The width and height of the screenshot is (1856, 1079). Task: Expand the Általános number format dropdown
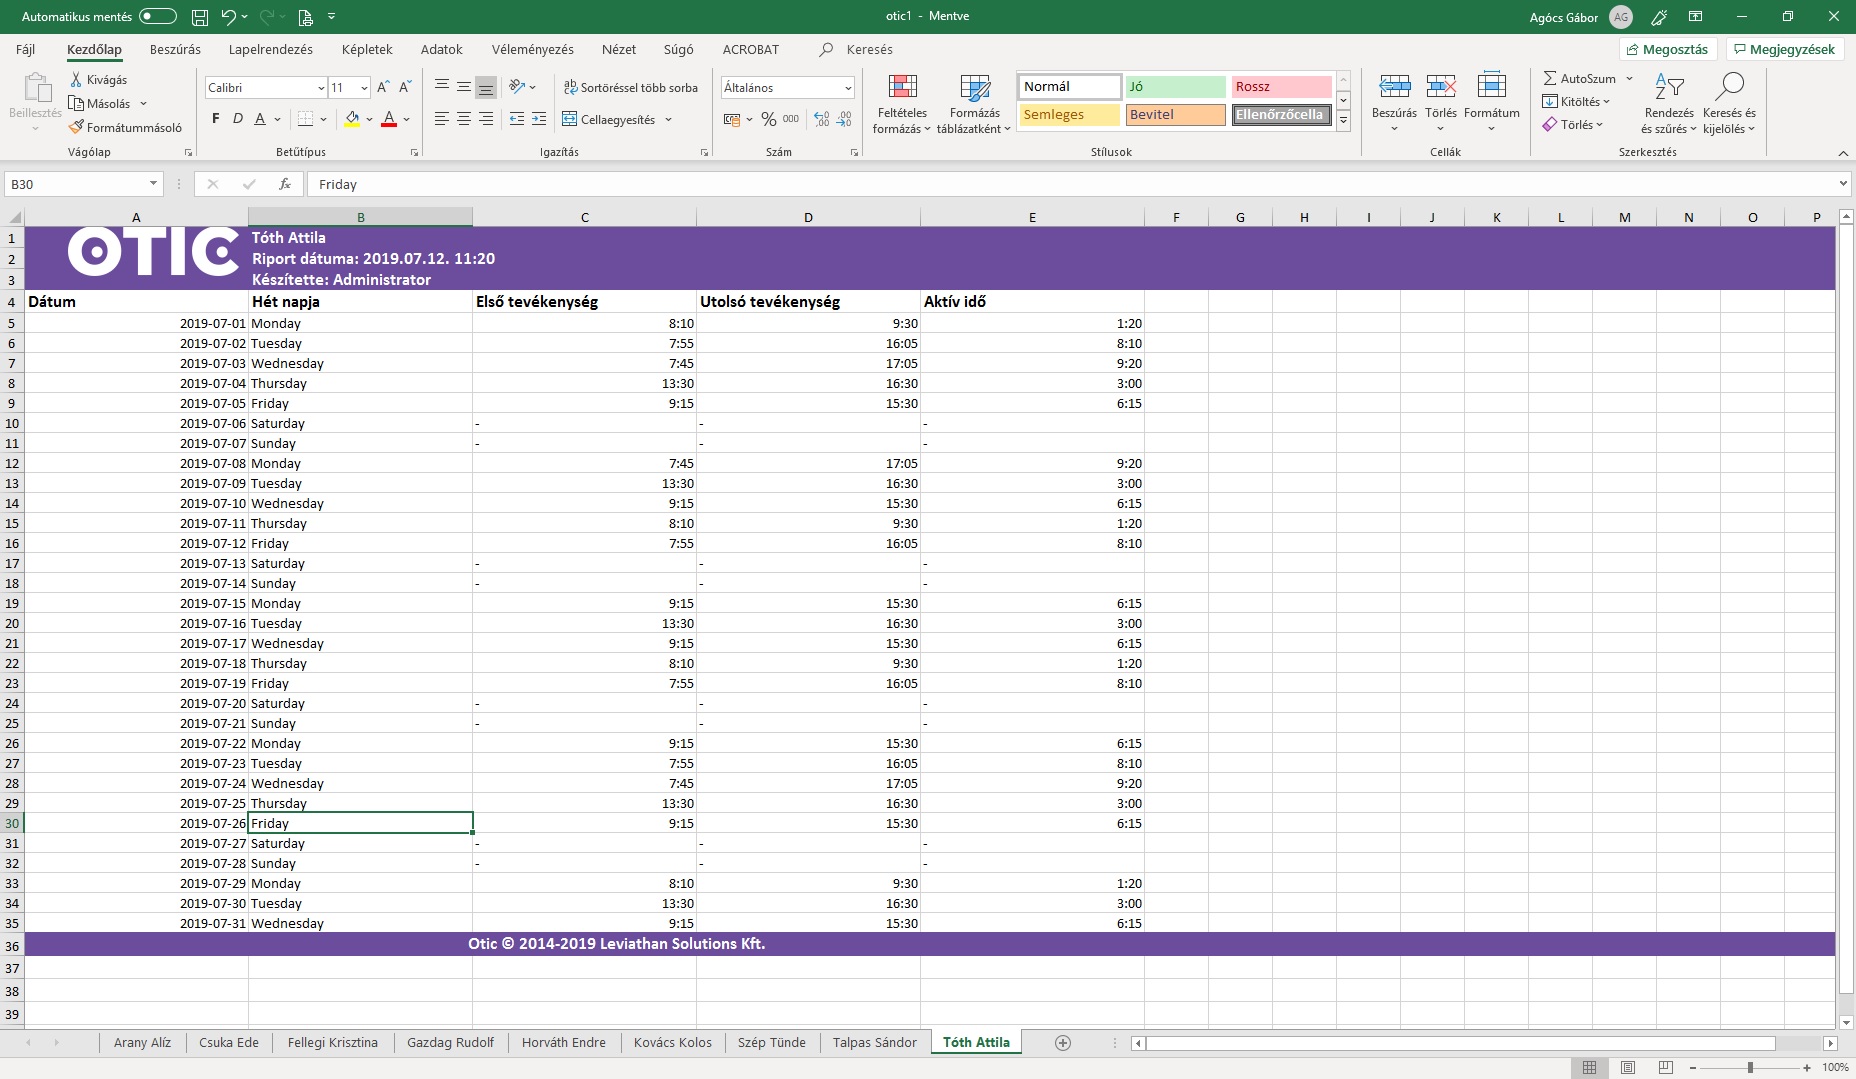(x=847, y=88)
